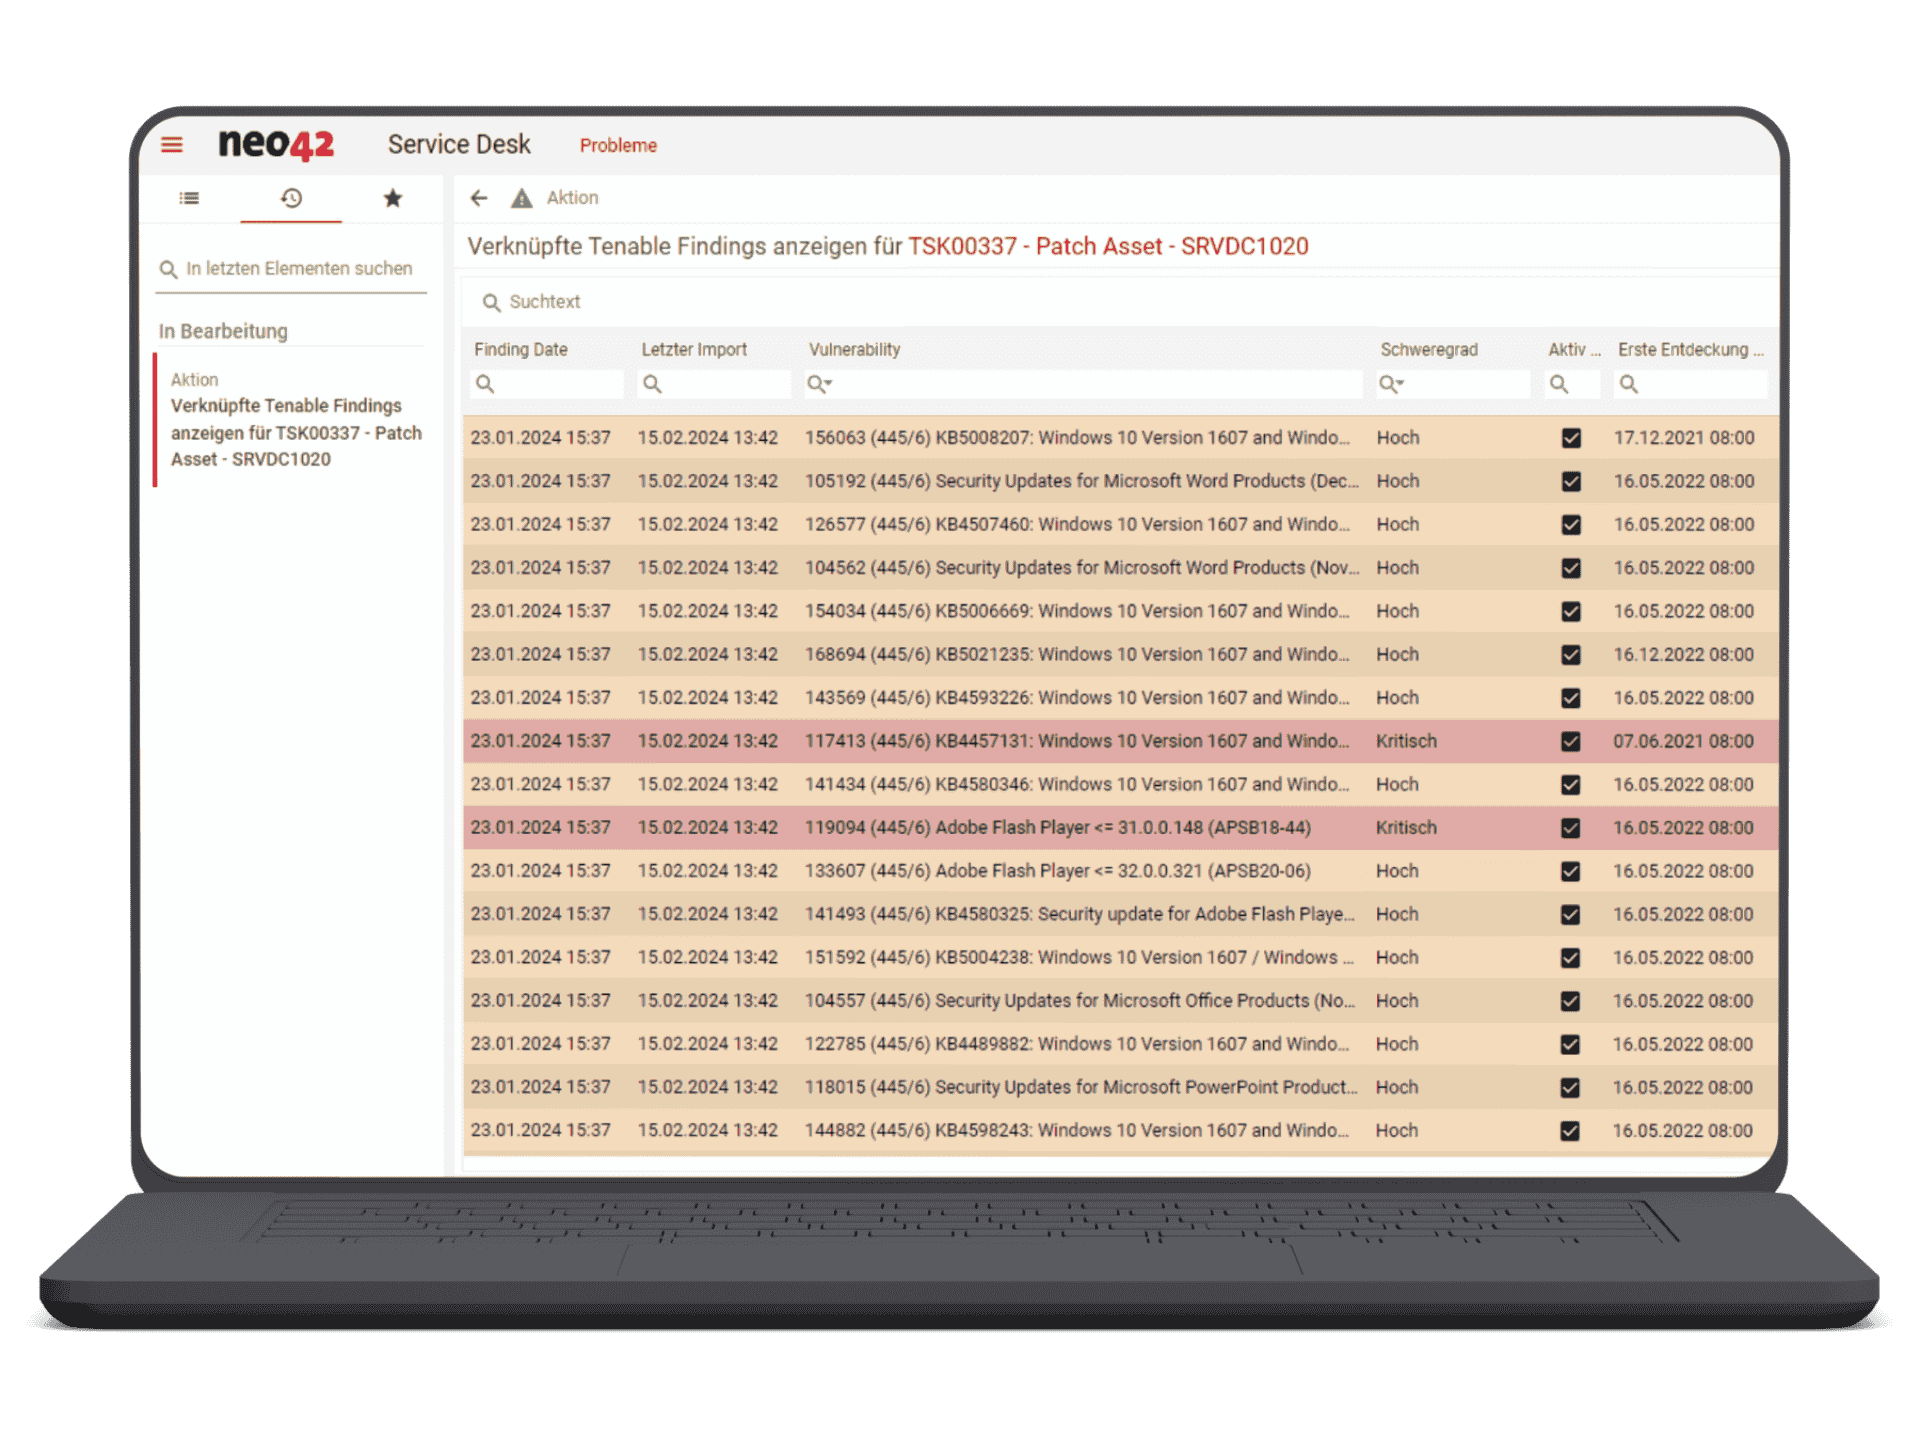This screenshot has width=1920, height=1440.
Task: Toggle Aktiv checkbox for critical KB4457131 row
Action: tap(1571, 741)
